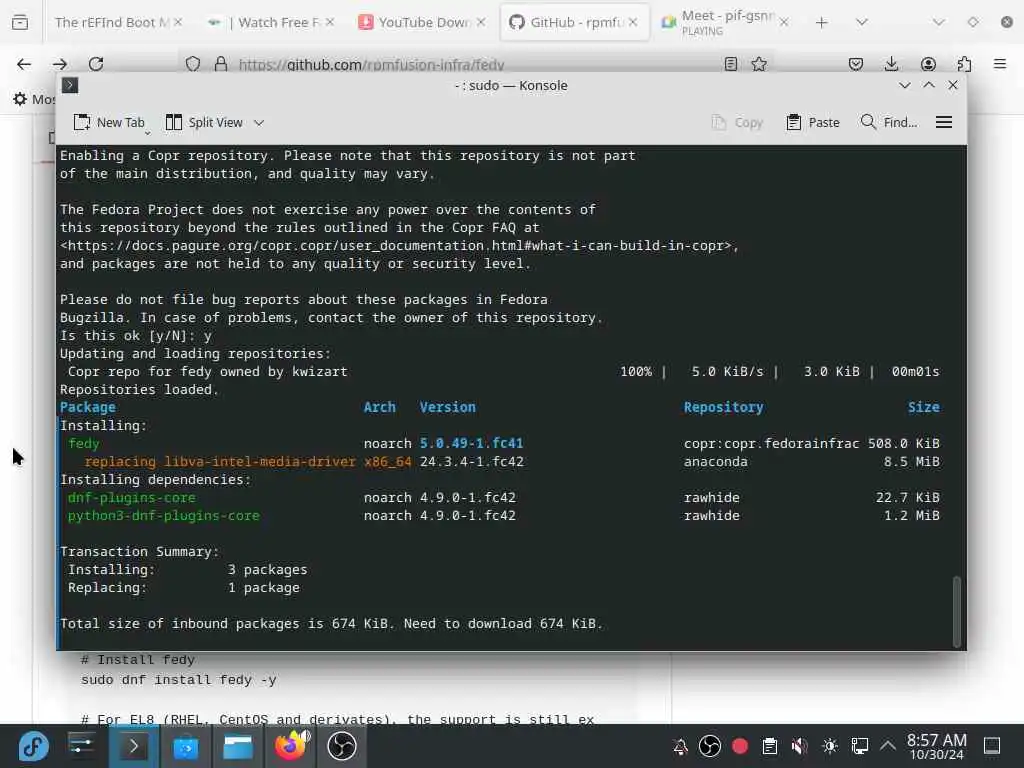This screenshot has height=768, width=1024.
Task: Go back in Firefox
Action: 24,64
